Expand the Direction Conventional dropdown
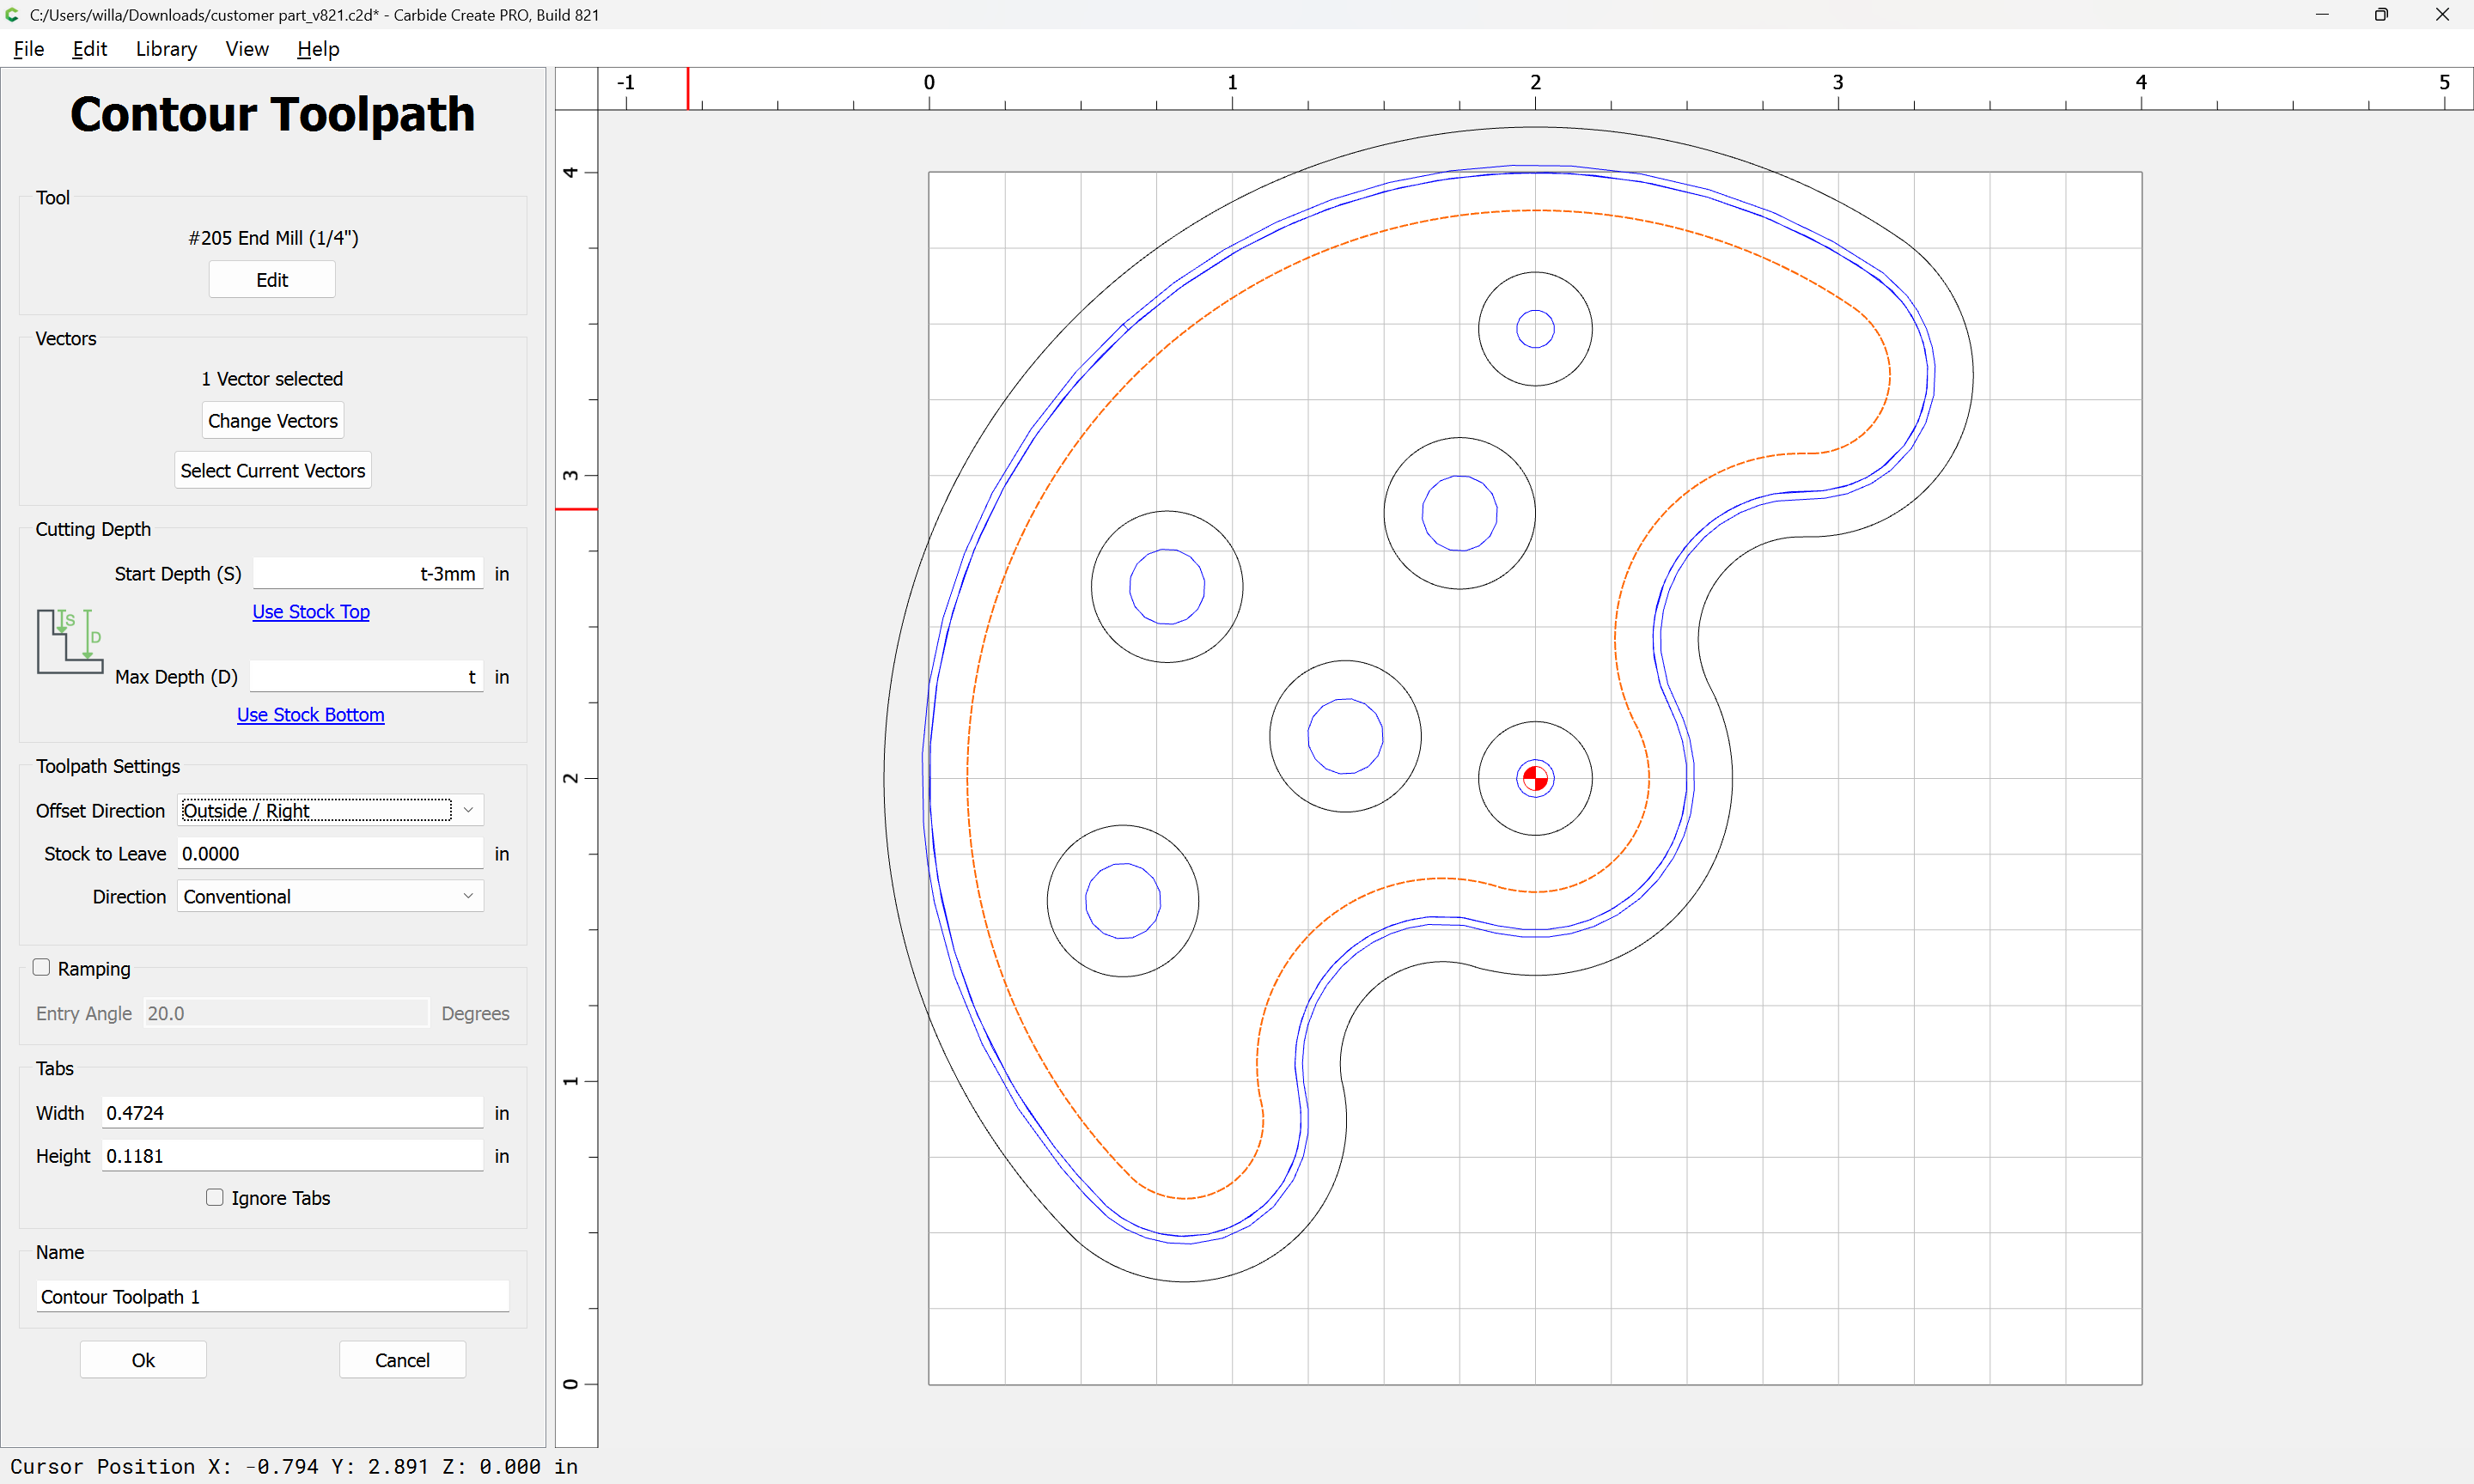Screen dimensions: 2474x1484 330,897
